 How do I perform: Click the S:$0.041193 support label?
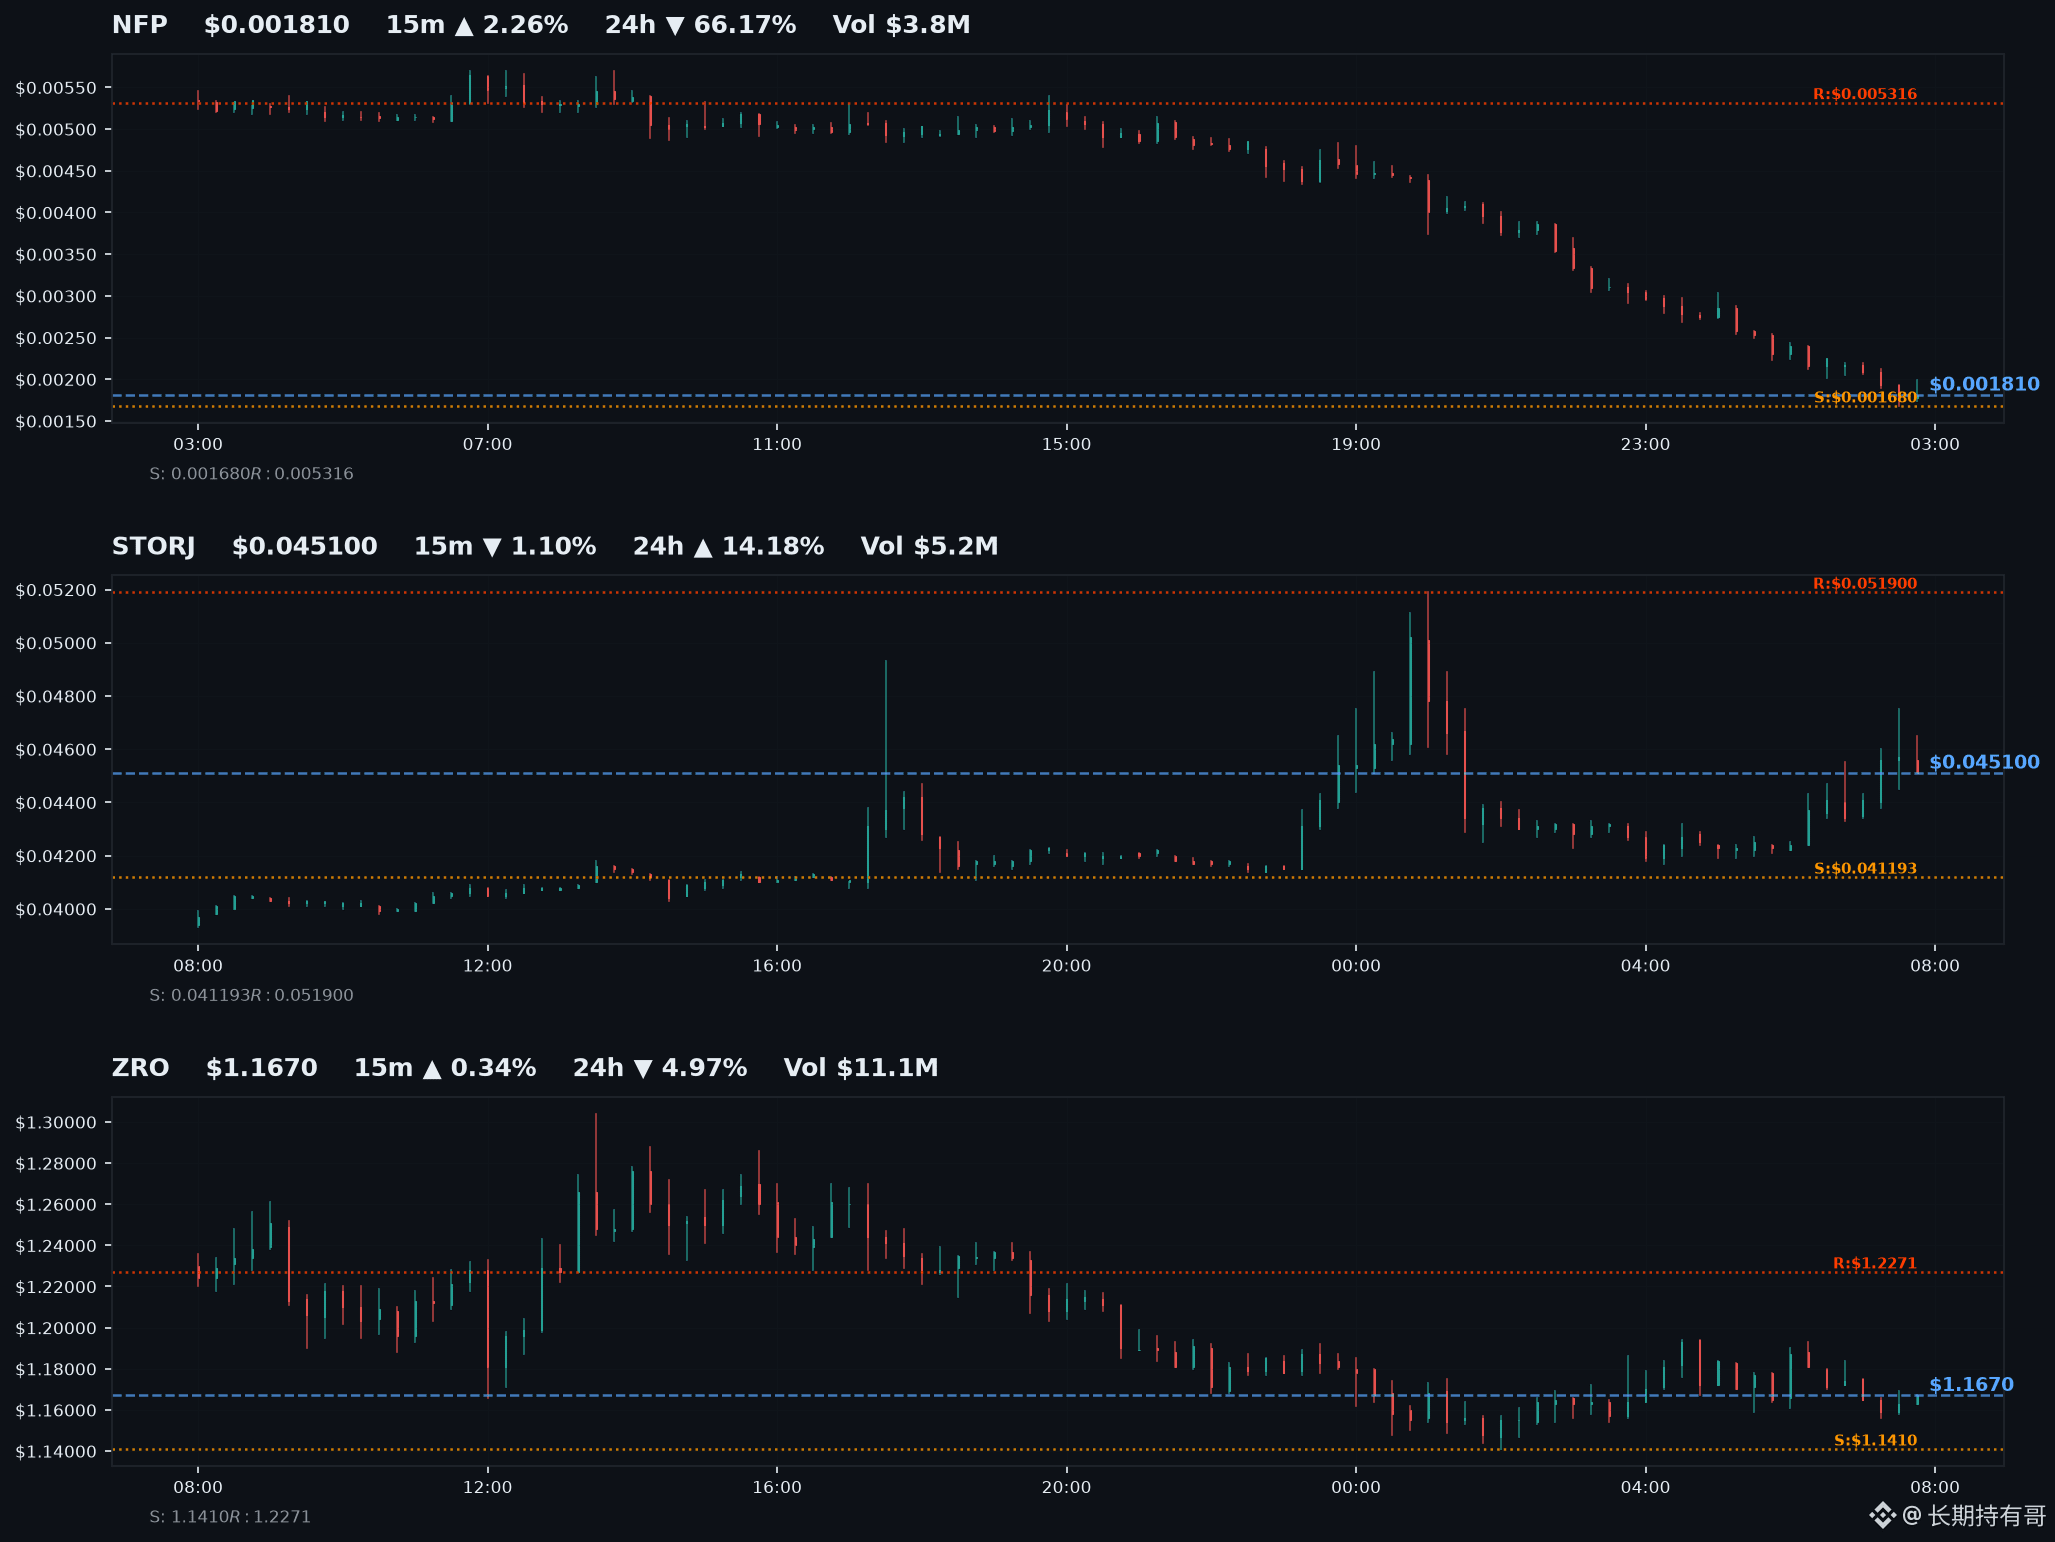coord(1866,869)
